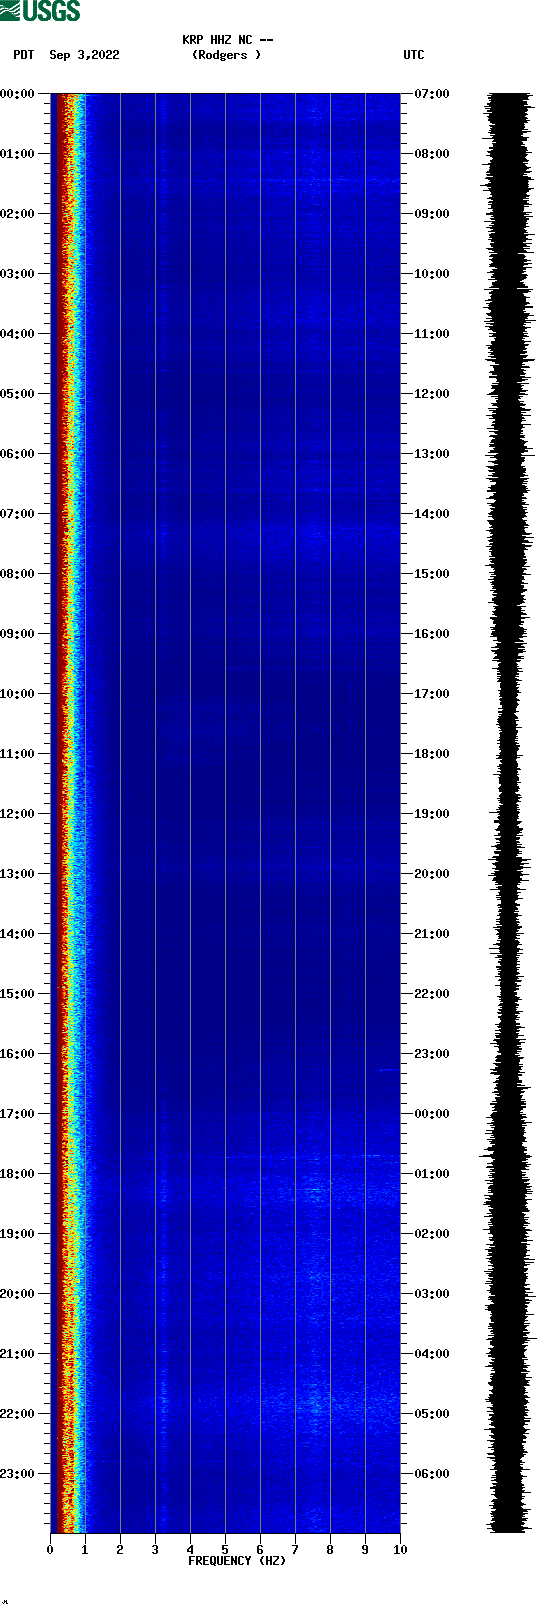Click the 19:00 PDT time label
The height and width of the screenshot is (1613, 552).
pyautogui.click(x=18, y=1234)
